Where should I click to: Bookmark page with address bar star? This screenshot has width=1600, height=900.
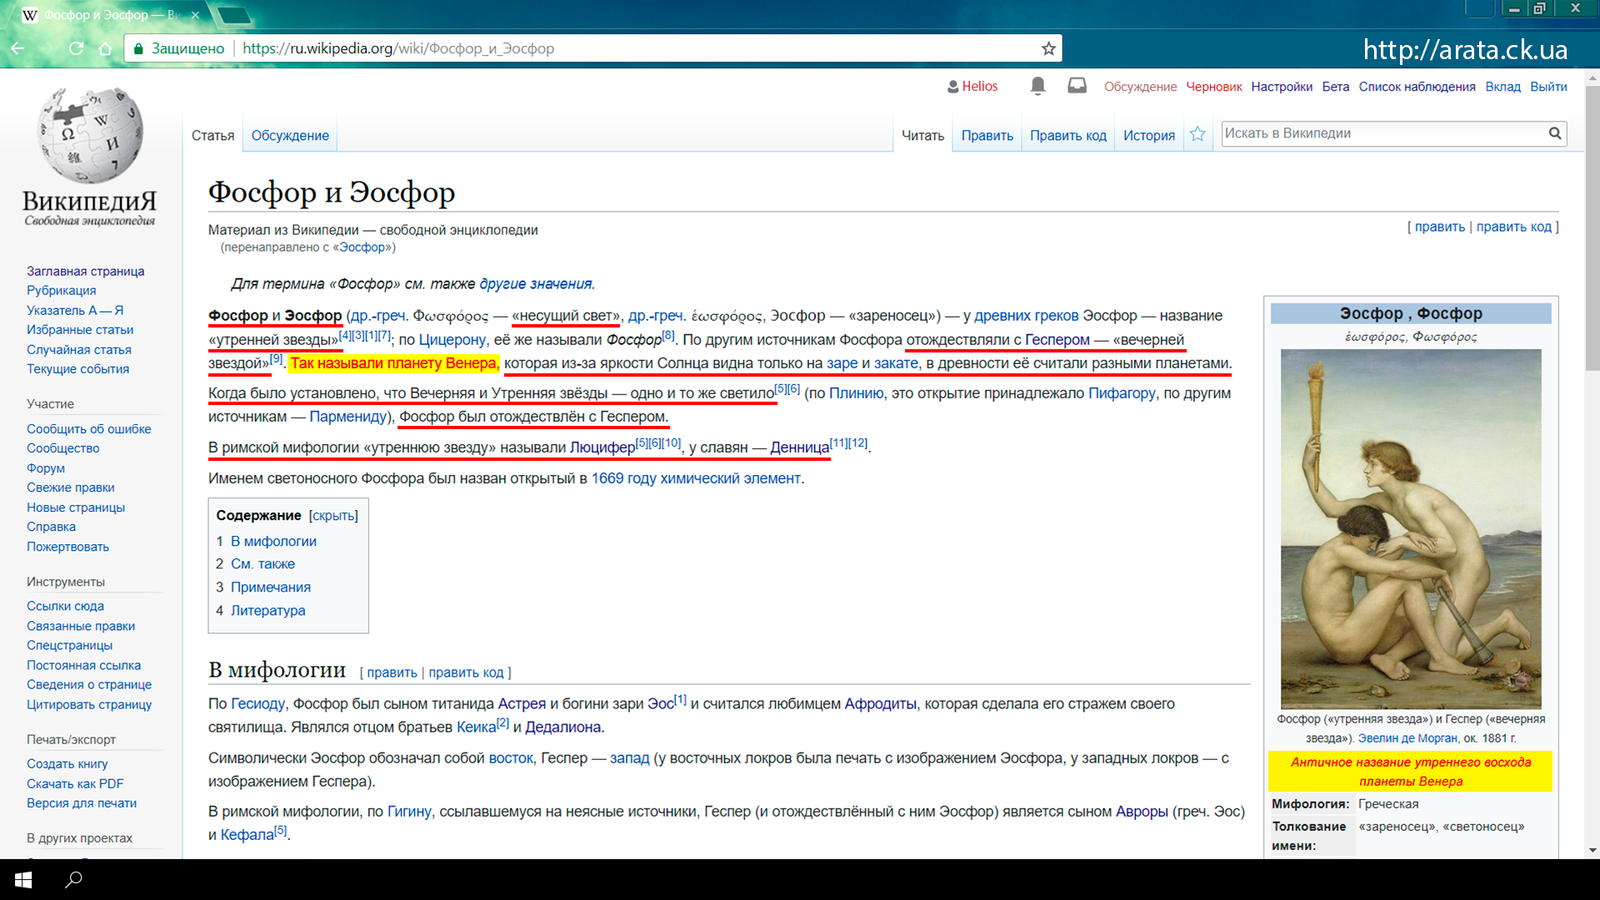(1048, 48)
